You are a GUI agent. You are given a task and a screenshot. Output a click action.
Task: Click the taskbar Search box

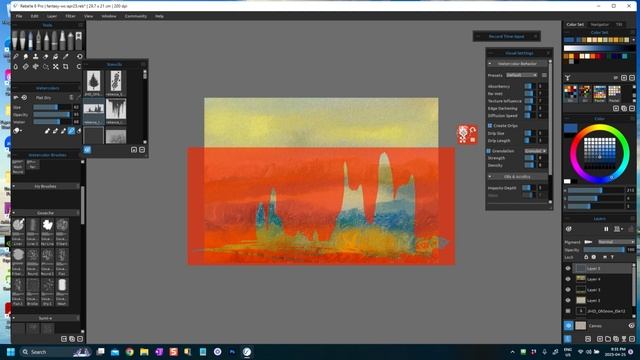[x=55, y=351]
